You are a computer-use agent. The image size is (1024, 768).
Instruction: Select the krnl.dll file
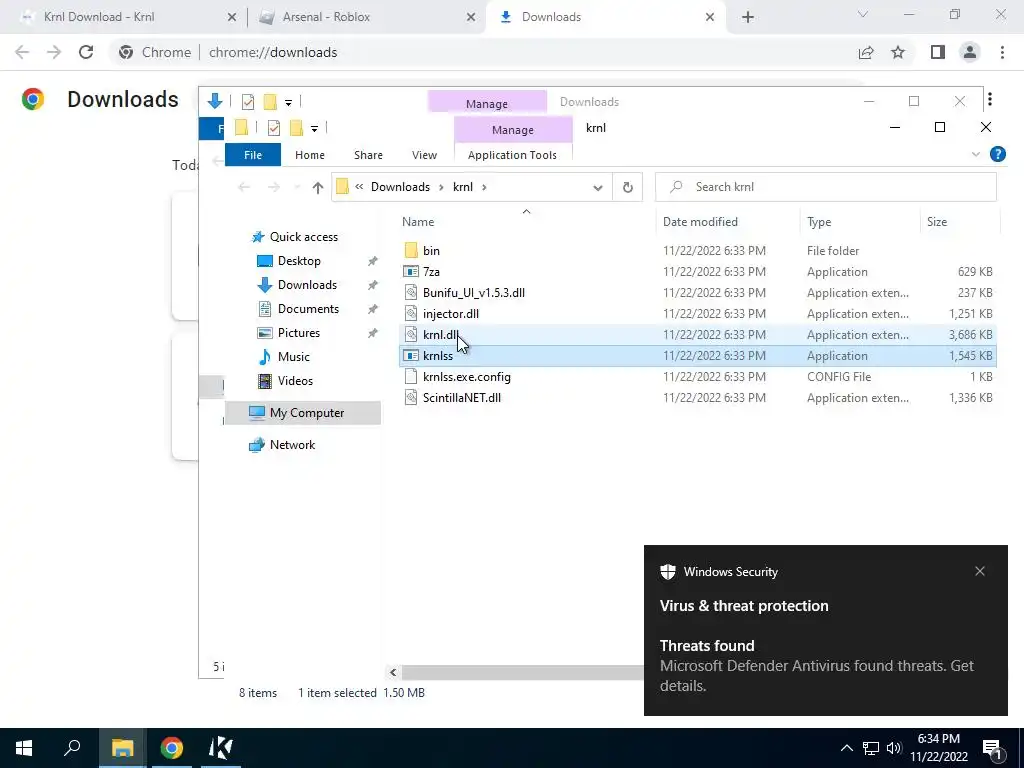coord(696,334)
